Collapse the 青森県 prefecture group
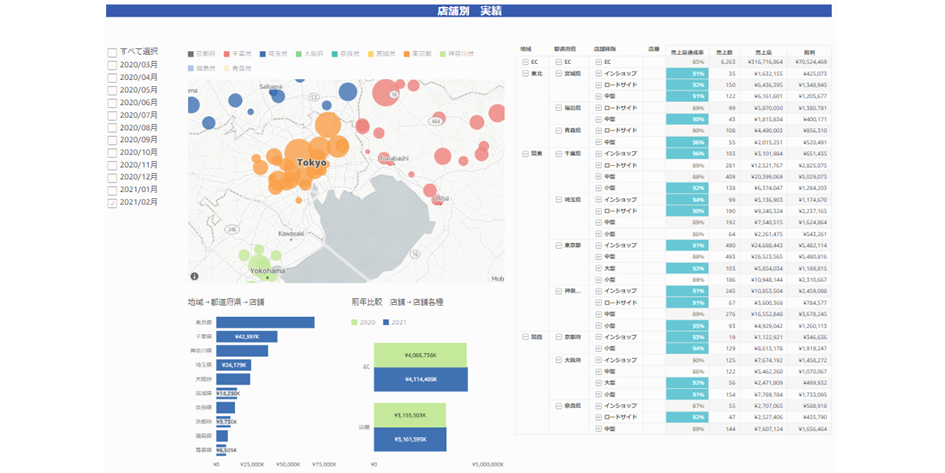 pos(559,130)
